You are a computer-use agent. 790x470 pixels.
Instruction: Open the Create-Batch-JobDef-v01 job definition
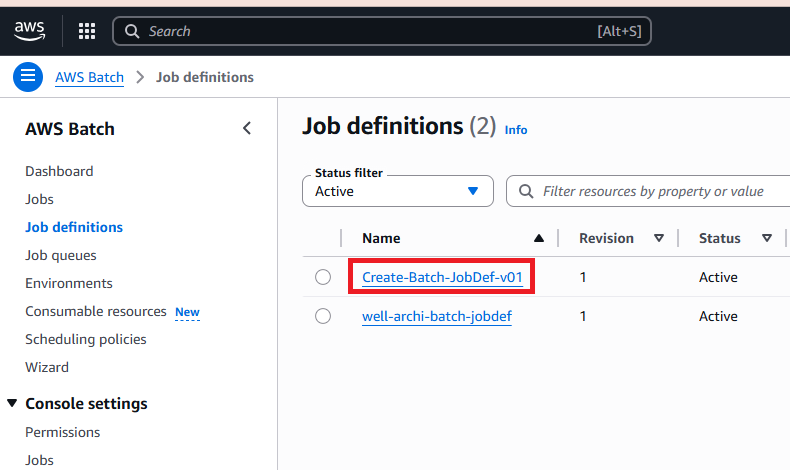pyautogui.click(x=442, y=277)
